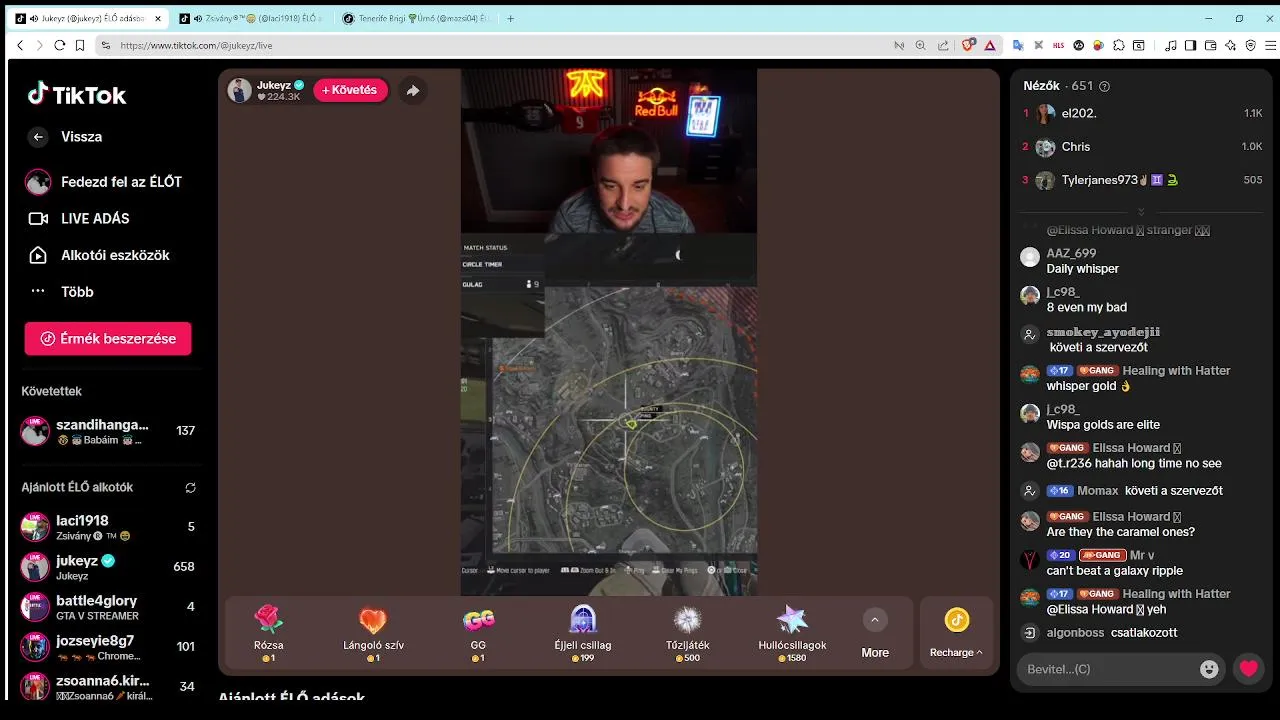
Task: Click the share arrow icon
Action: tap(412, 91)
